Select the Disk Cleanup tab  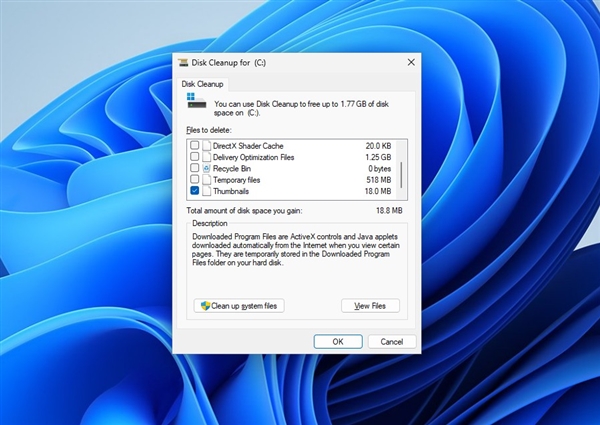click(x=202, y=84)
